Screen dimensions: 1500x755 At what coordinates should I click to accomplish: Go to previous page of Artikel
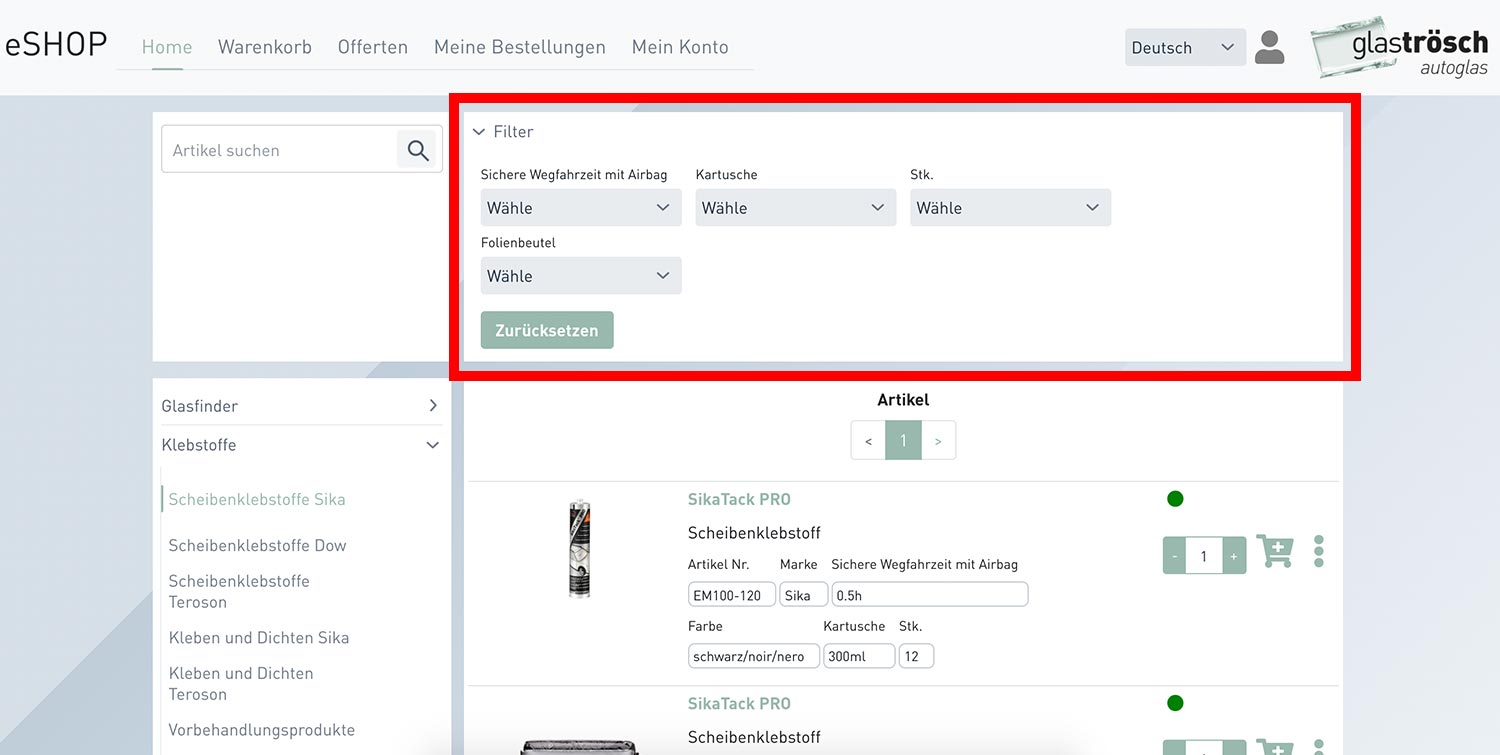click(x=868, y=441)
